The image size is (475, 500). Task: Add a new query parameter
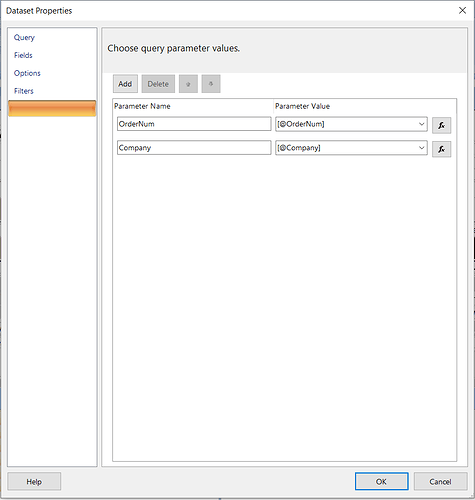tap(125, 84)
